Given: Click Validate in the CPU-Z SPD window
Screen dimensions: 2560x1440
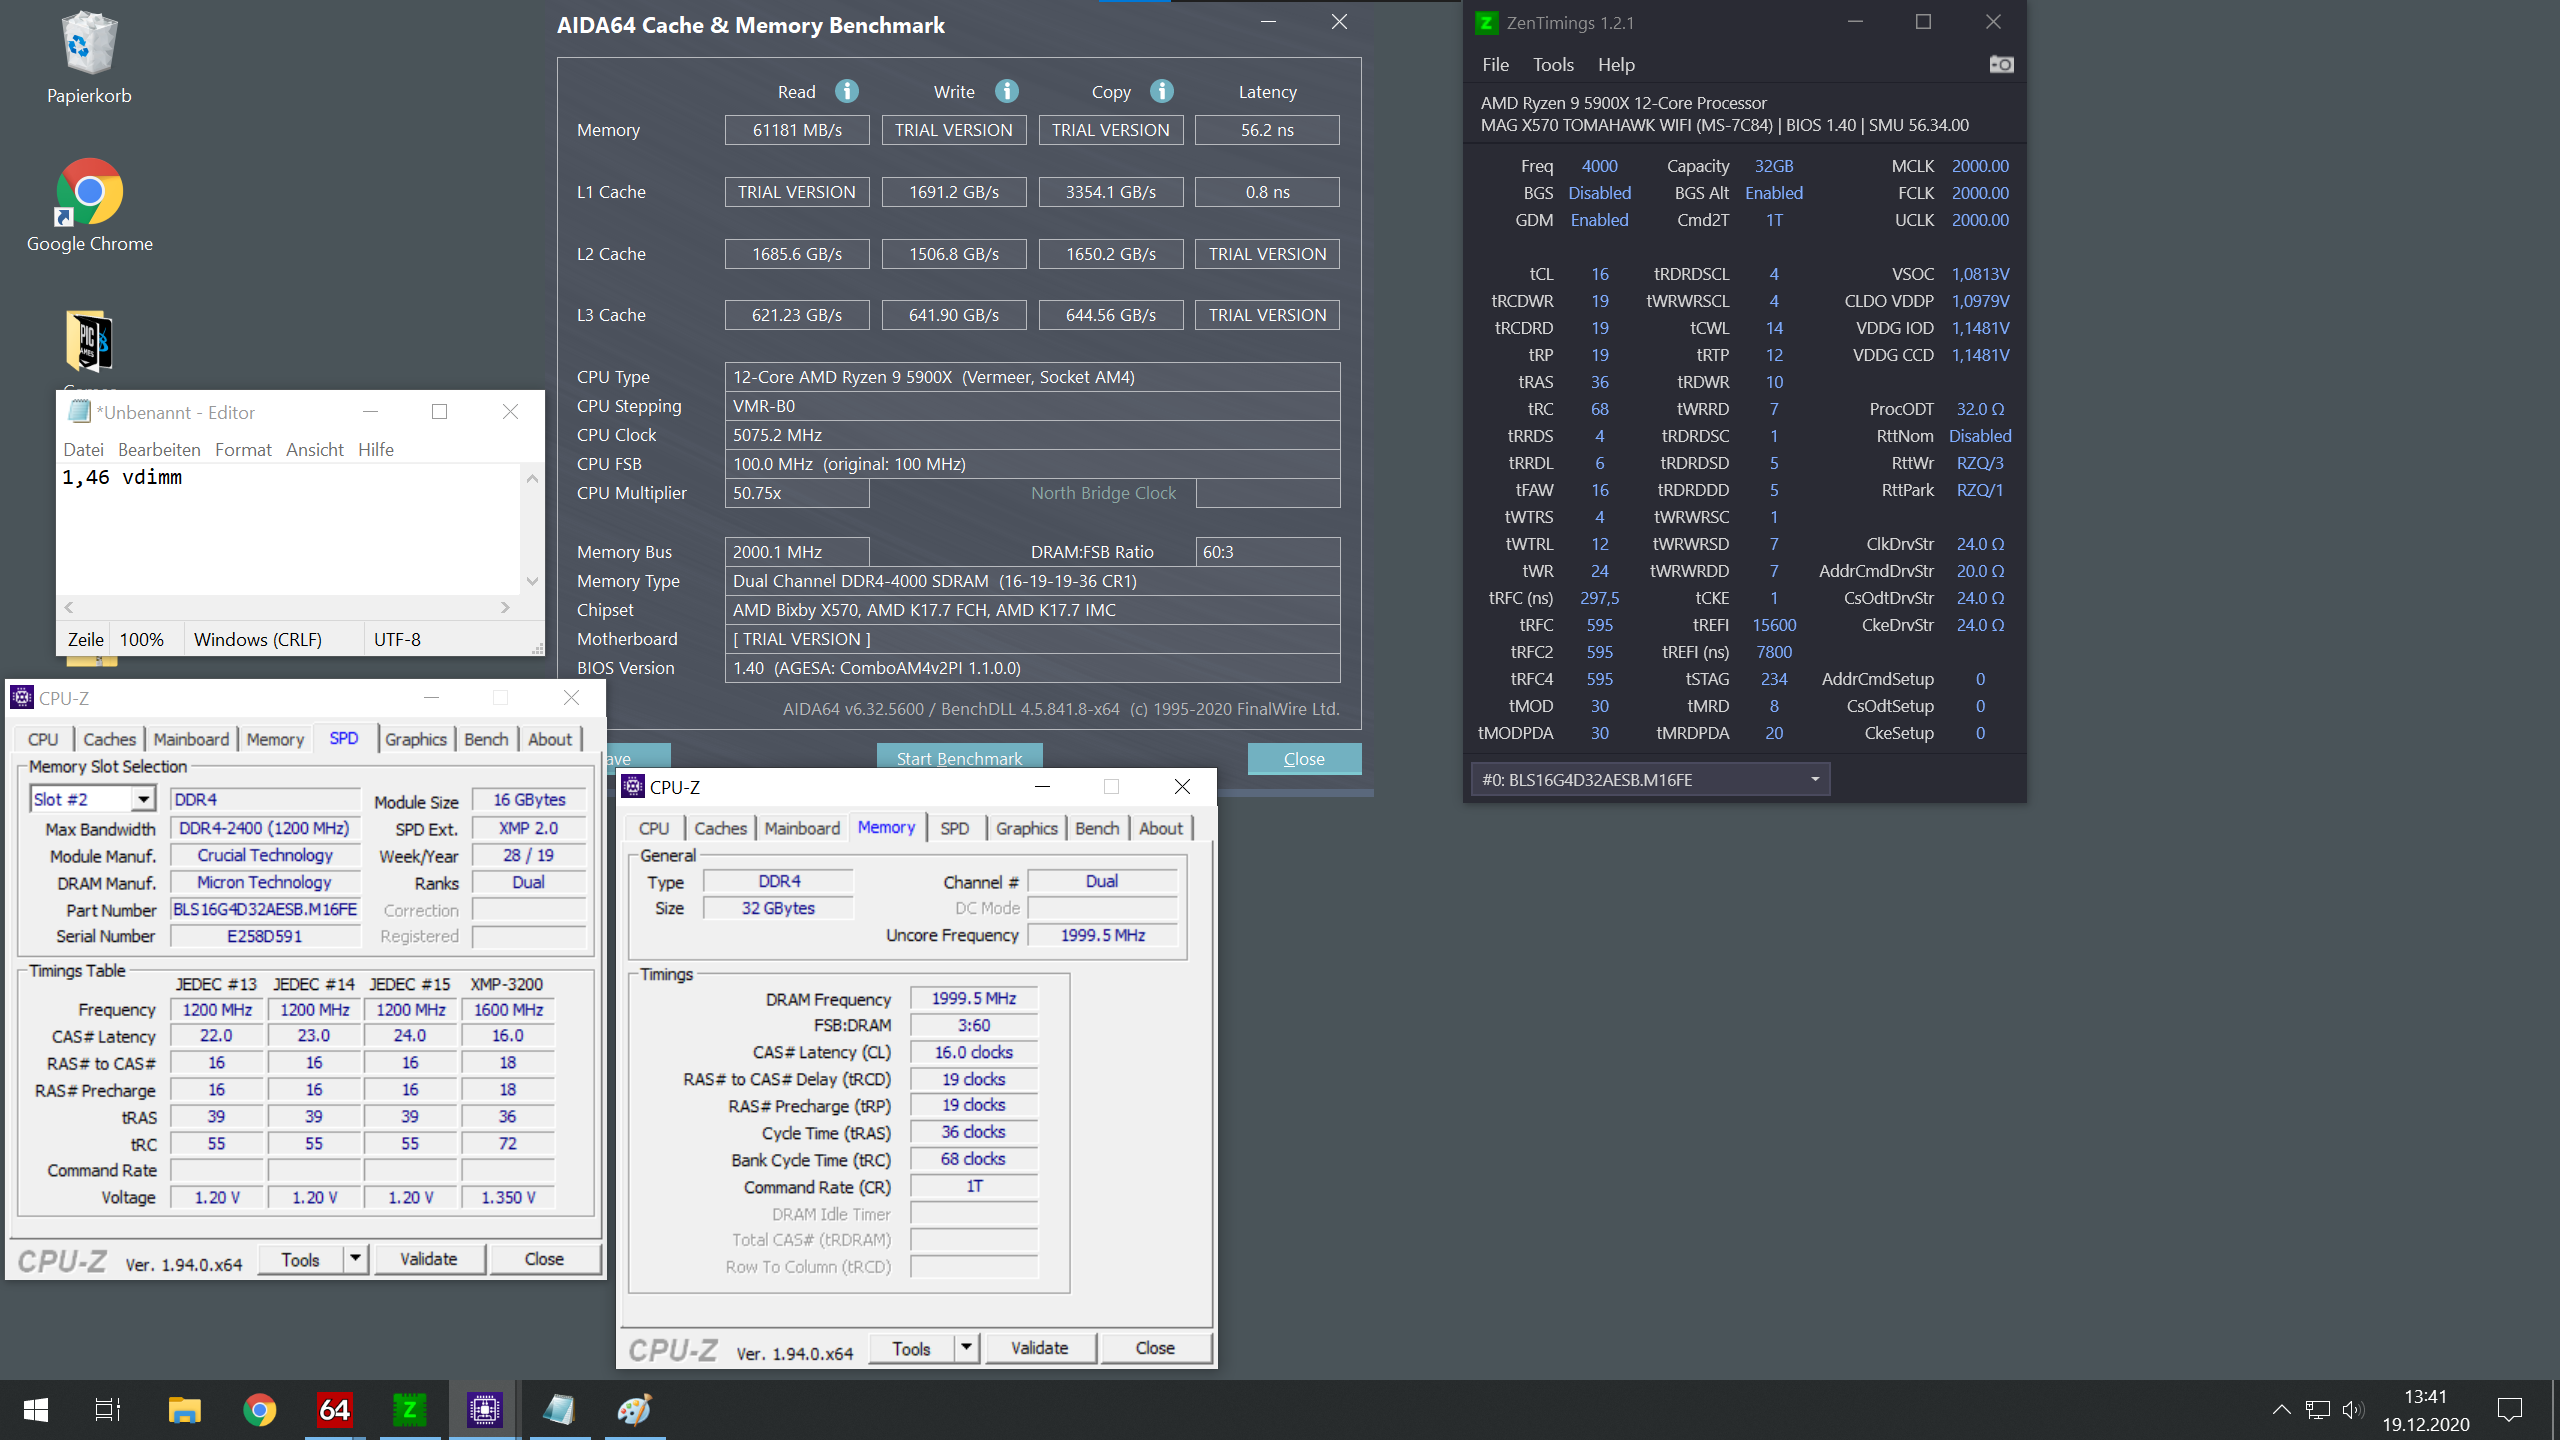Looking at the screenshot, I should tap(428, 1259).
